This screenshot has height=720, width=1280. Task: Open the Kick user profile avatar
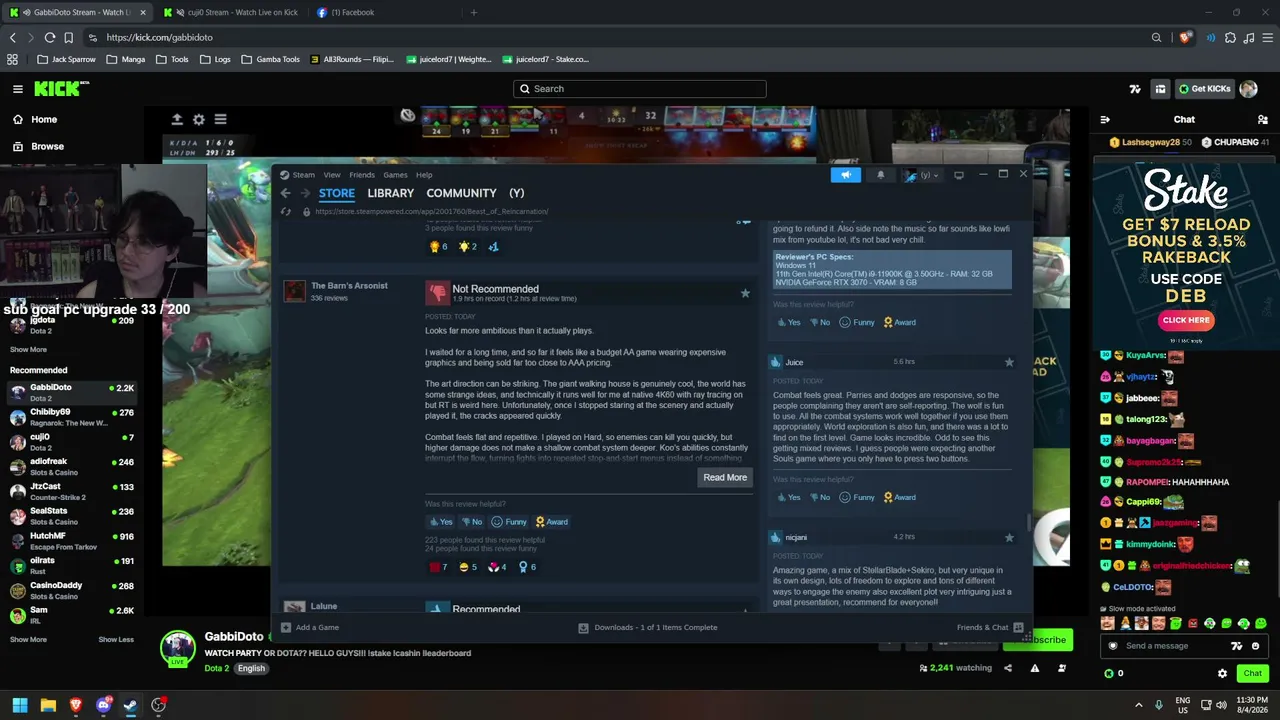1248,89
